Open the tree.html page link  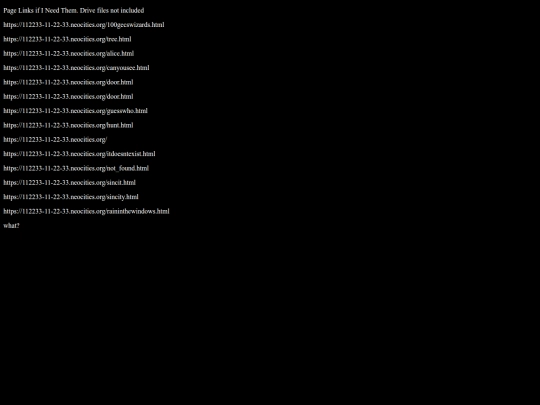(67, 39)
